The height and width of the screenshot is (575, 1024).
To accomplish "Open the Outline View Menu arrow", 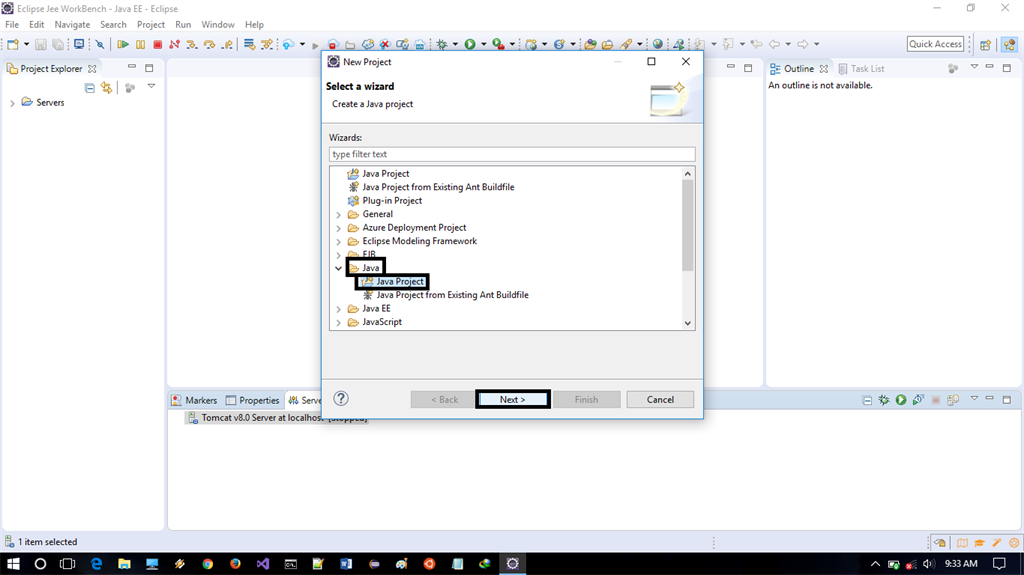I will pyautogui.click(x=974, y=67).
